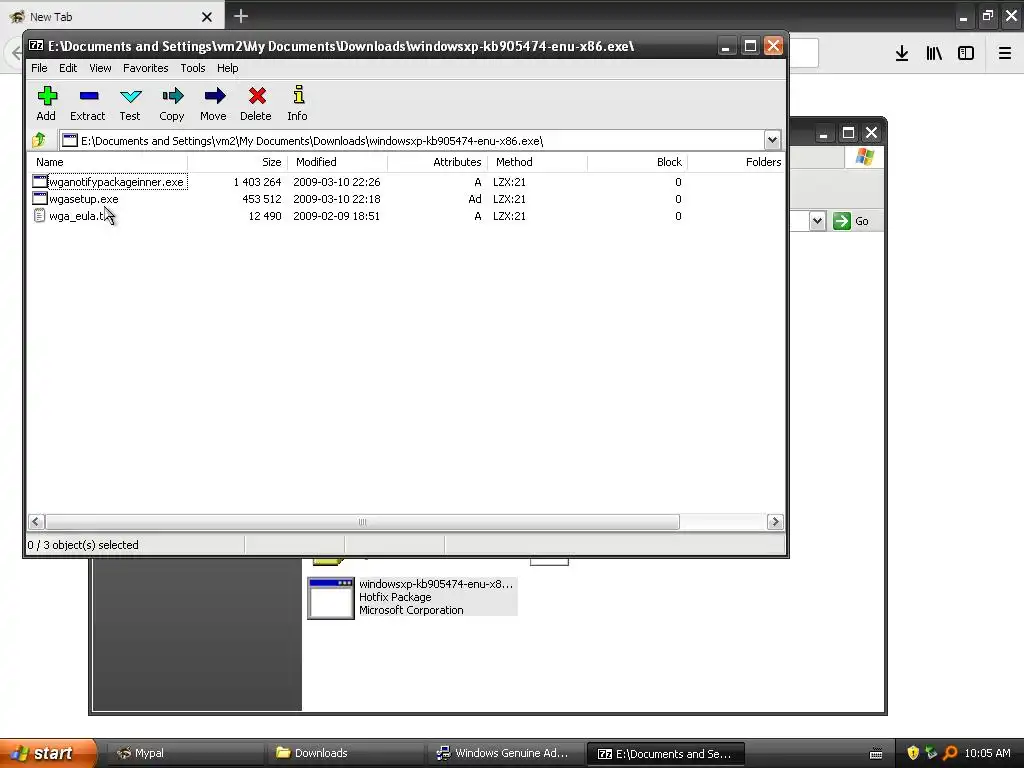Screen dimensions: 1024x768
Task: Run the Test archive tool
Action: tap(130, 103)
